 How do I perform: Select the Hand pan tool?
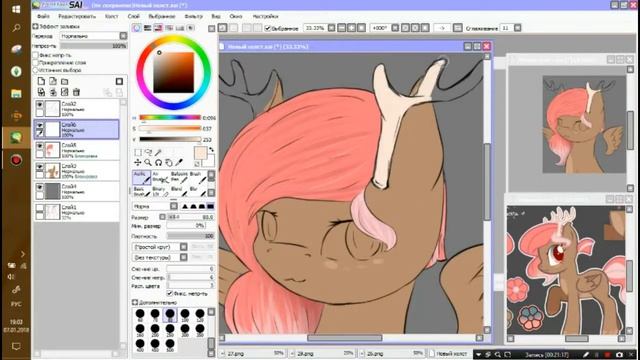[169, 162]
